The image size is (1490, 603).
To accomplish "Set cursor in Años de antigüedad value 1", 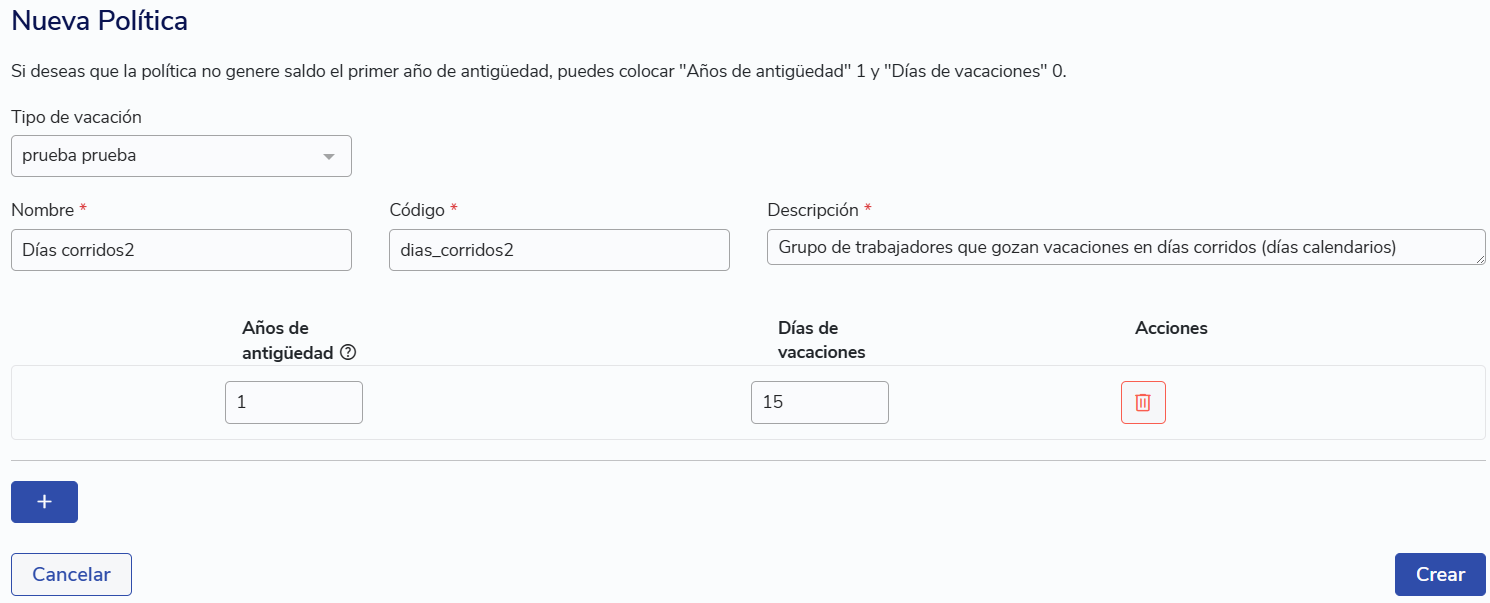I will [x=293, y=403].
